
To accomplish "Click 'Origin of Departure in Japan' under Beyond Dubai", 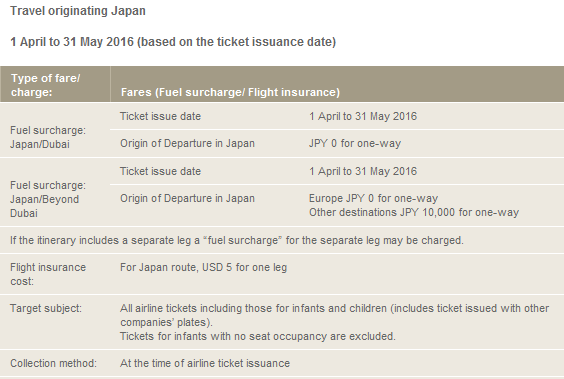I will 187,198.
